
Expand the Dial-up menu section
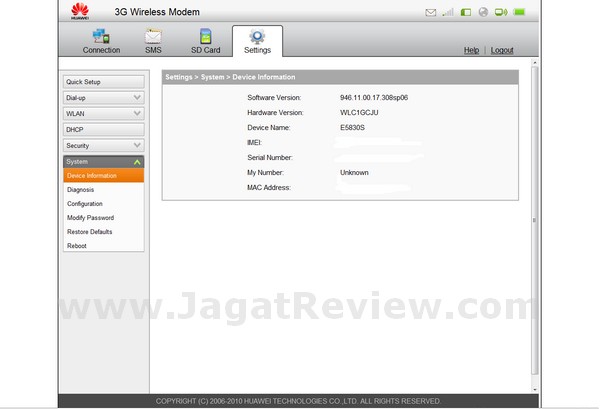click(x=103, y=98)
